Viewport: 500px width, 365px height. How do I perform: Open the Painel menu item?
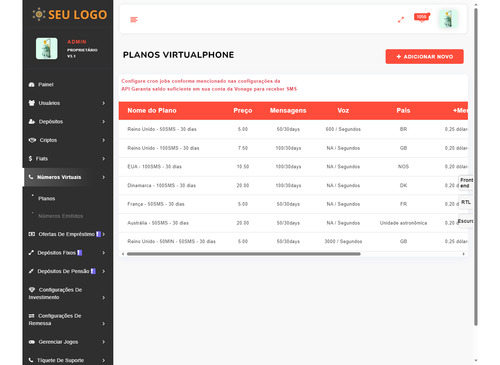point(68,85)
